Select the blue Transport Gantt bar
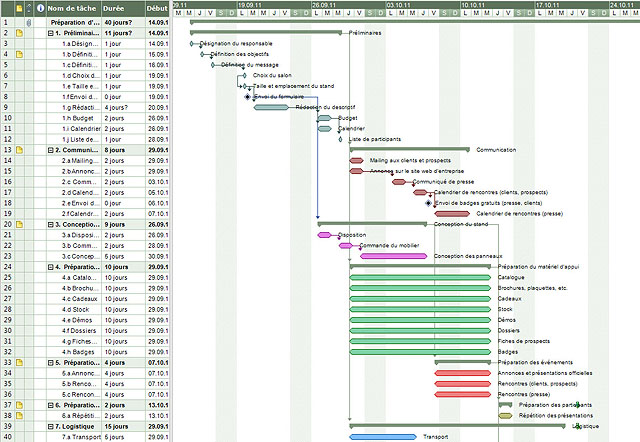Image resolution: width=640 pixels, height=442 pixels. click(383, 437)
